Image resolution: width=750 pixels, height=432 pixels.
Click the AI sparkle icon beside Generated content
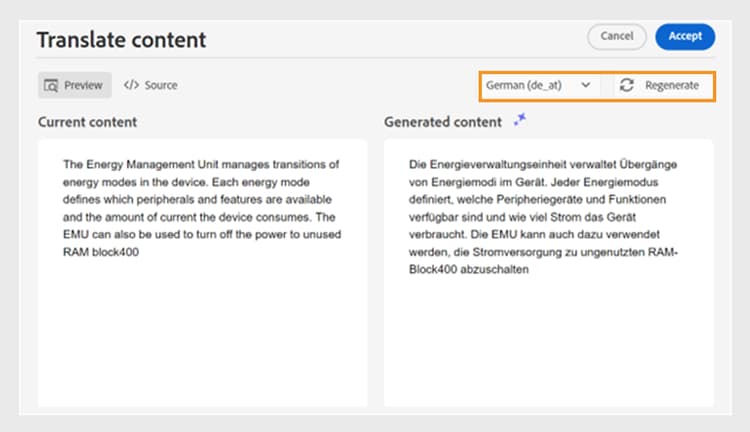click(519, 121)
